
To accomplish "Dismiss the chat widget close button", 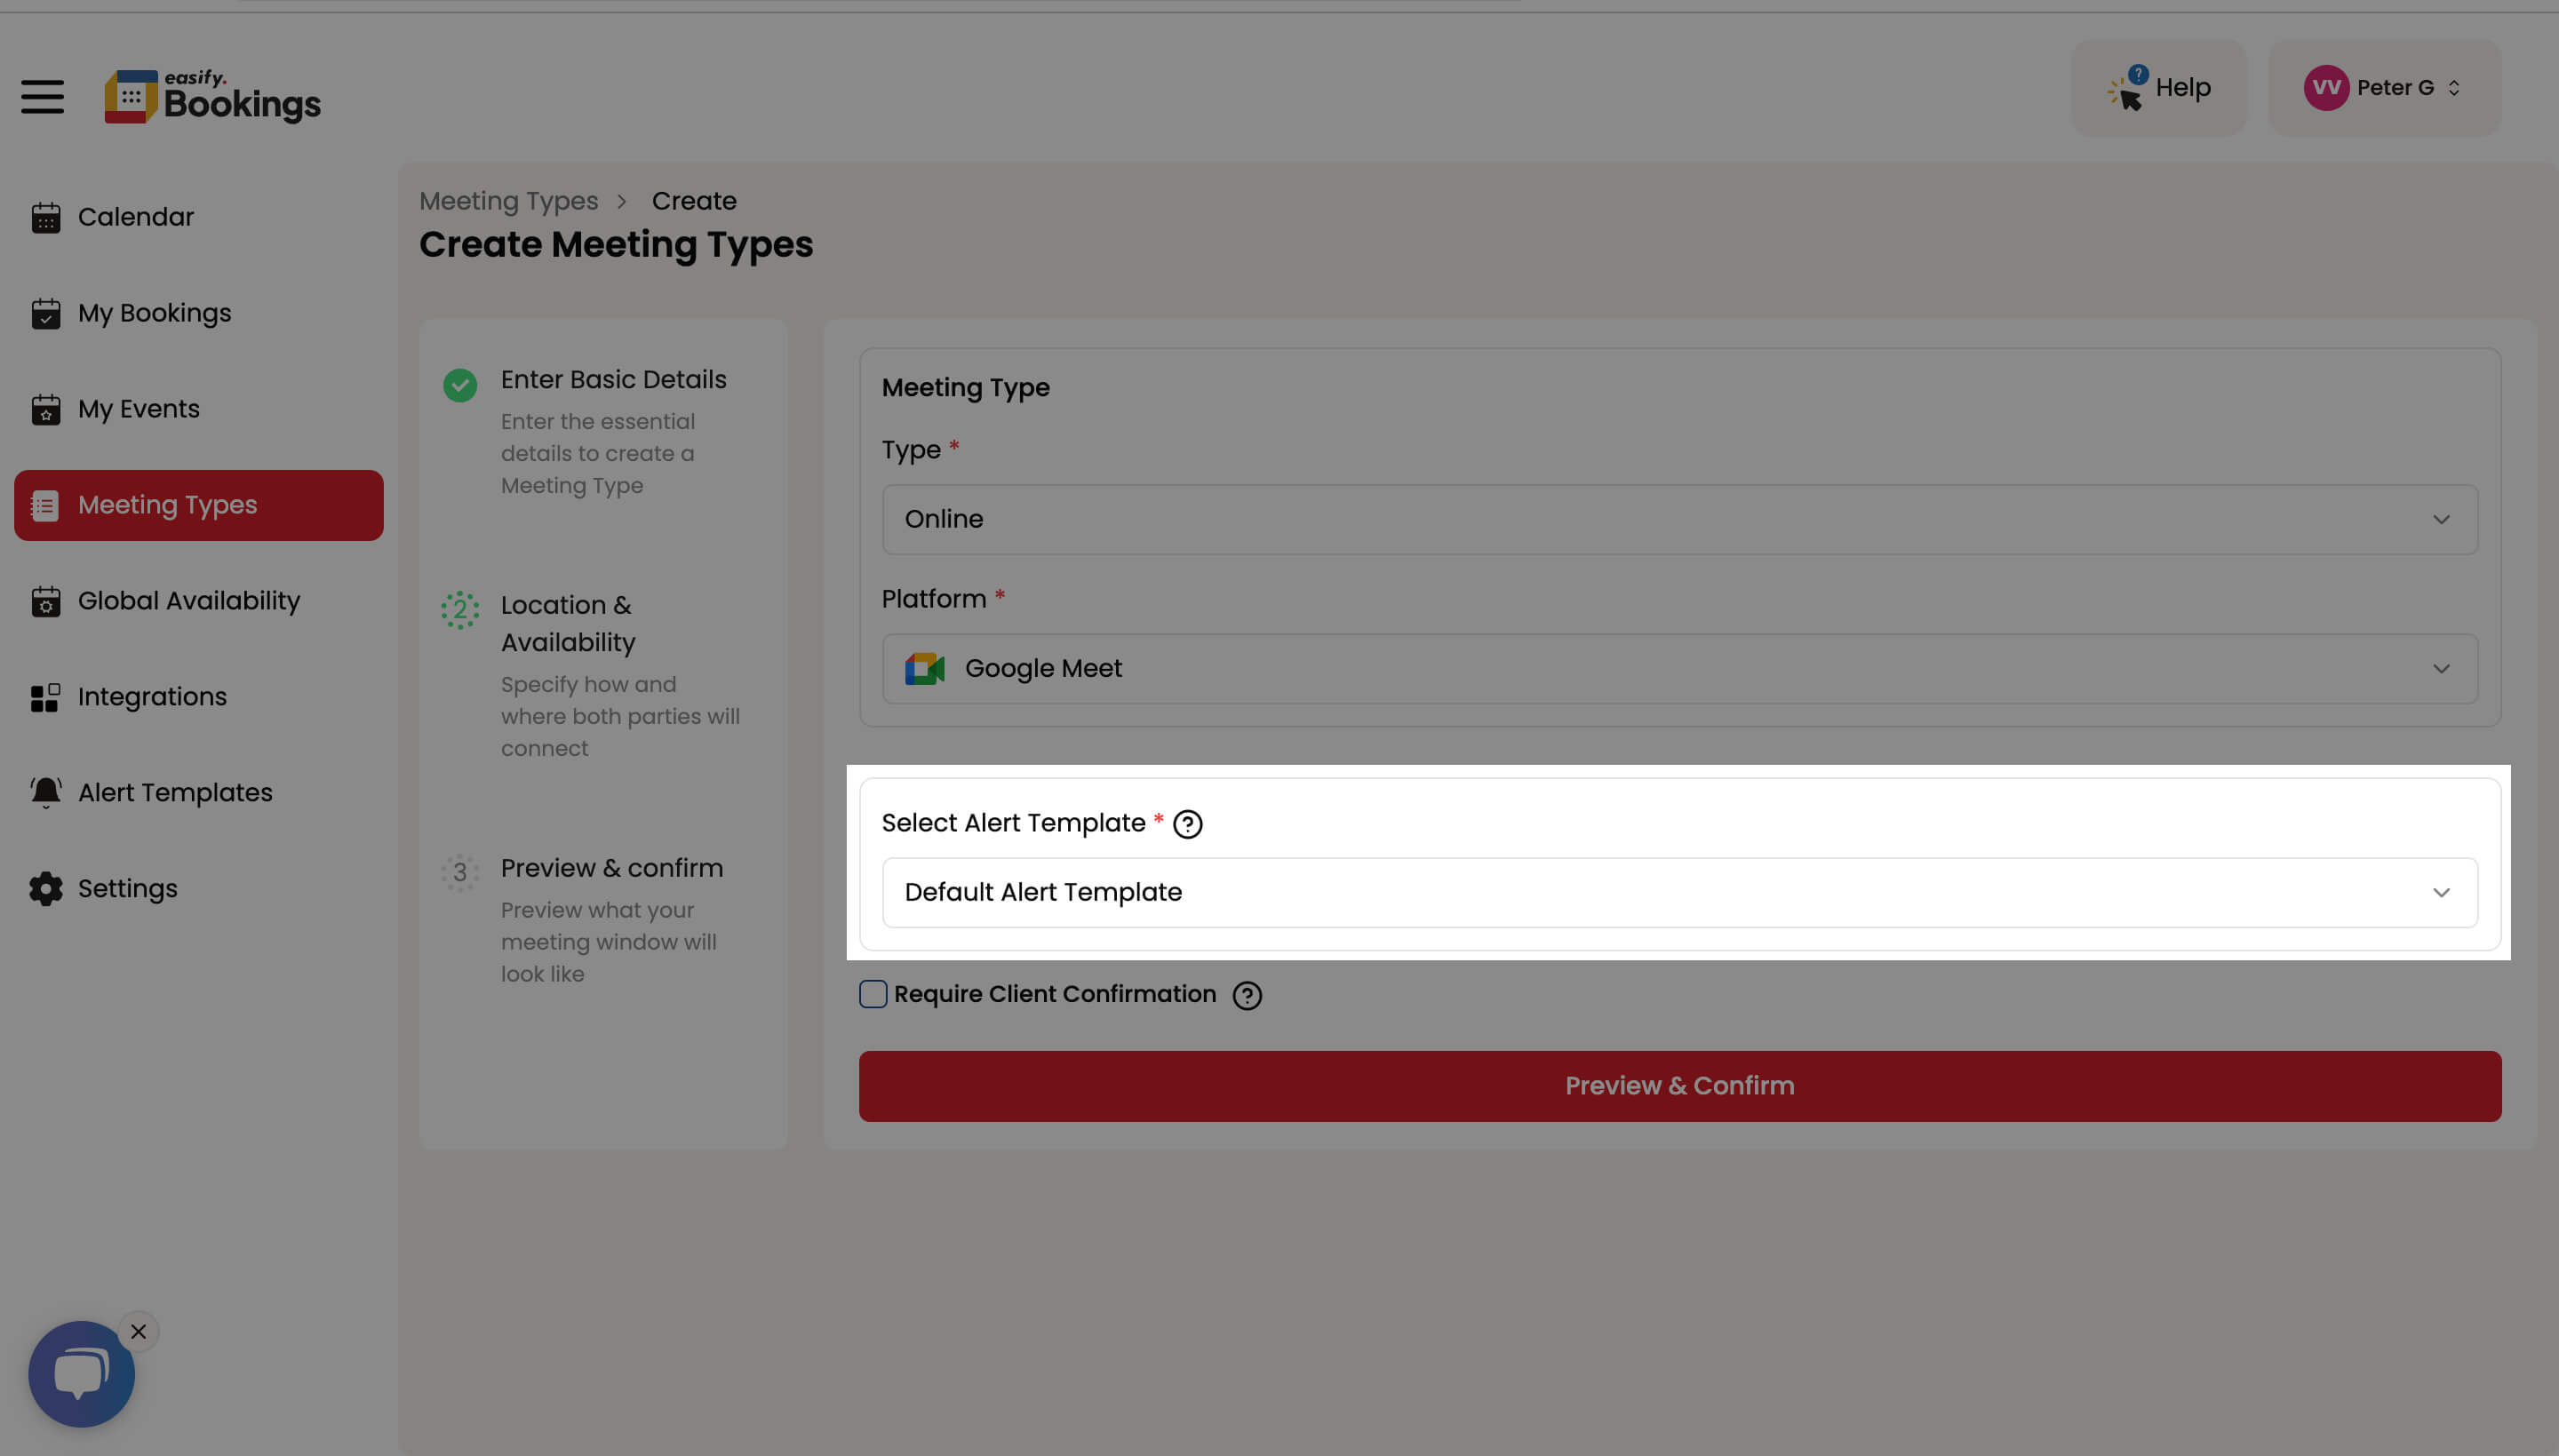I will pos(138,1331).
